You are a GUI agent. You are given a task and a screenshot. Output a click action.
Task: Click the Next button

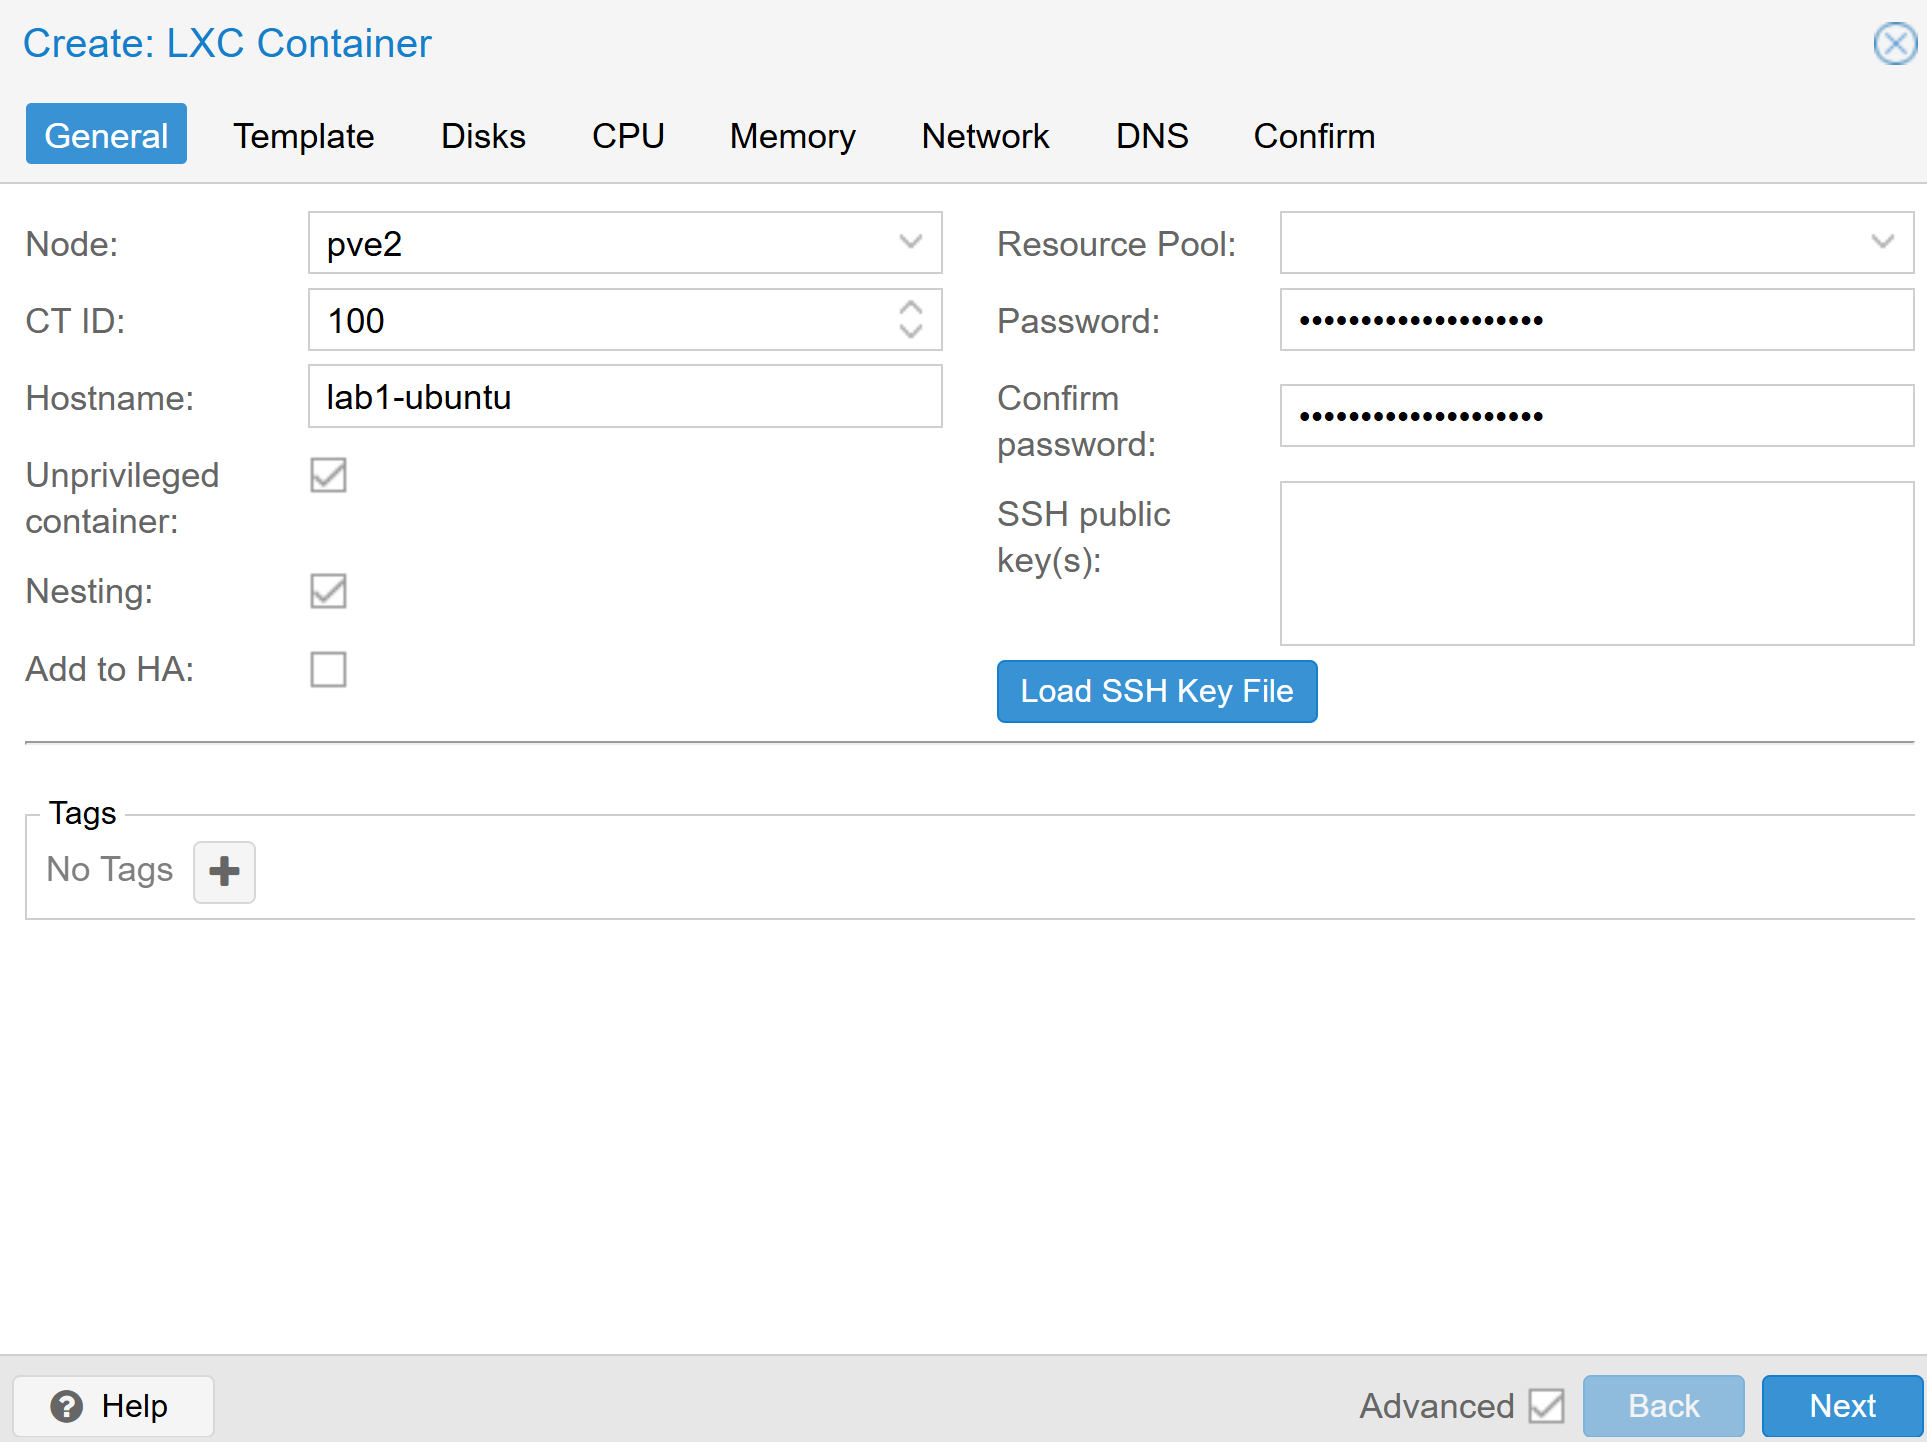1842,1406
